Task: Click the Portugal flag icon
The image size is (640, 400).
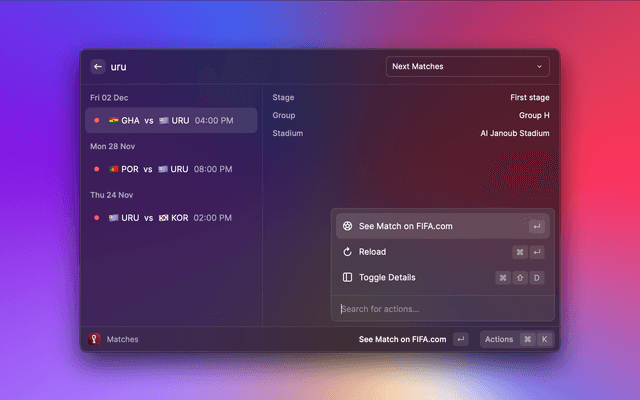Action: point(113,169)
